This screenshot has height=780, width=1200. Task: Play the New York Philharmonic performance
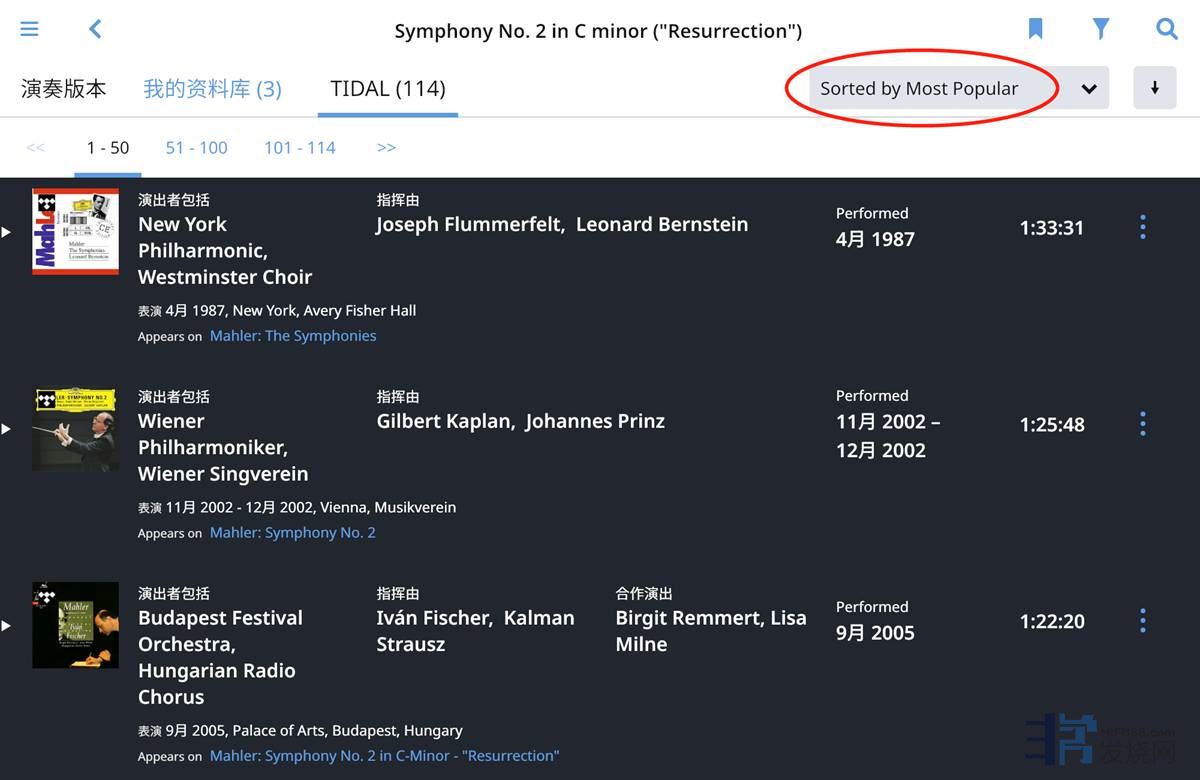(x=6, y=232)
